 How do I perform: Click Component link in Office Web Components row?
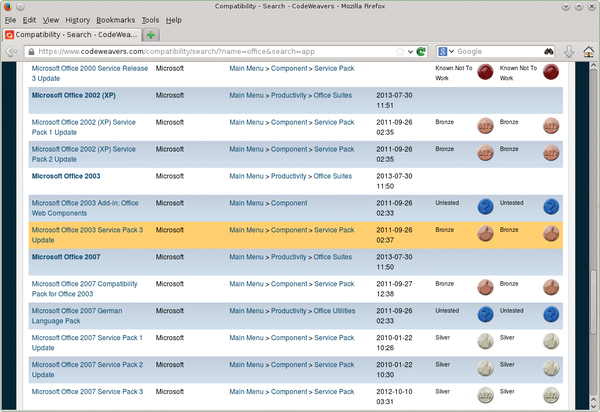click(289, 203)
